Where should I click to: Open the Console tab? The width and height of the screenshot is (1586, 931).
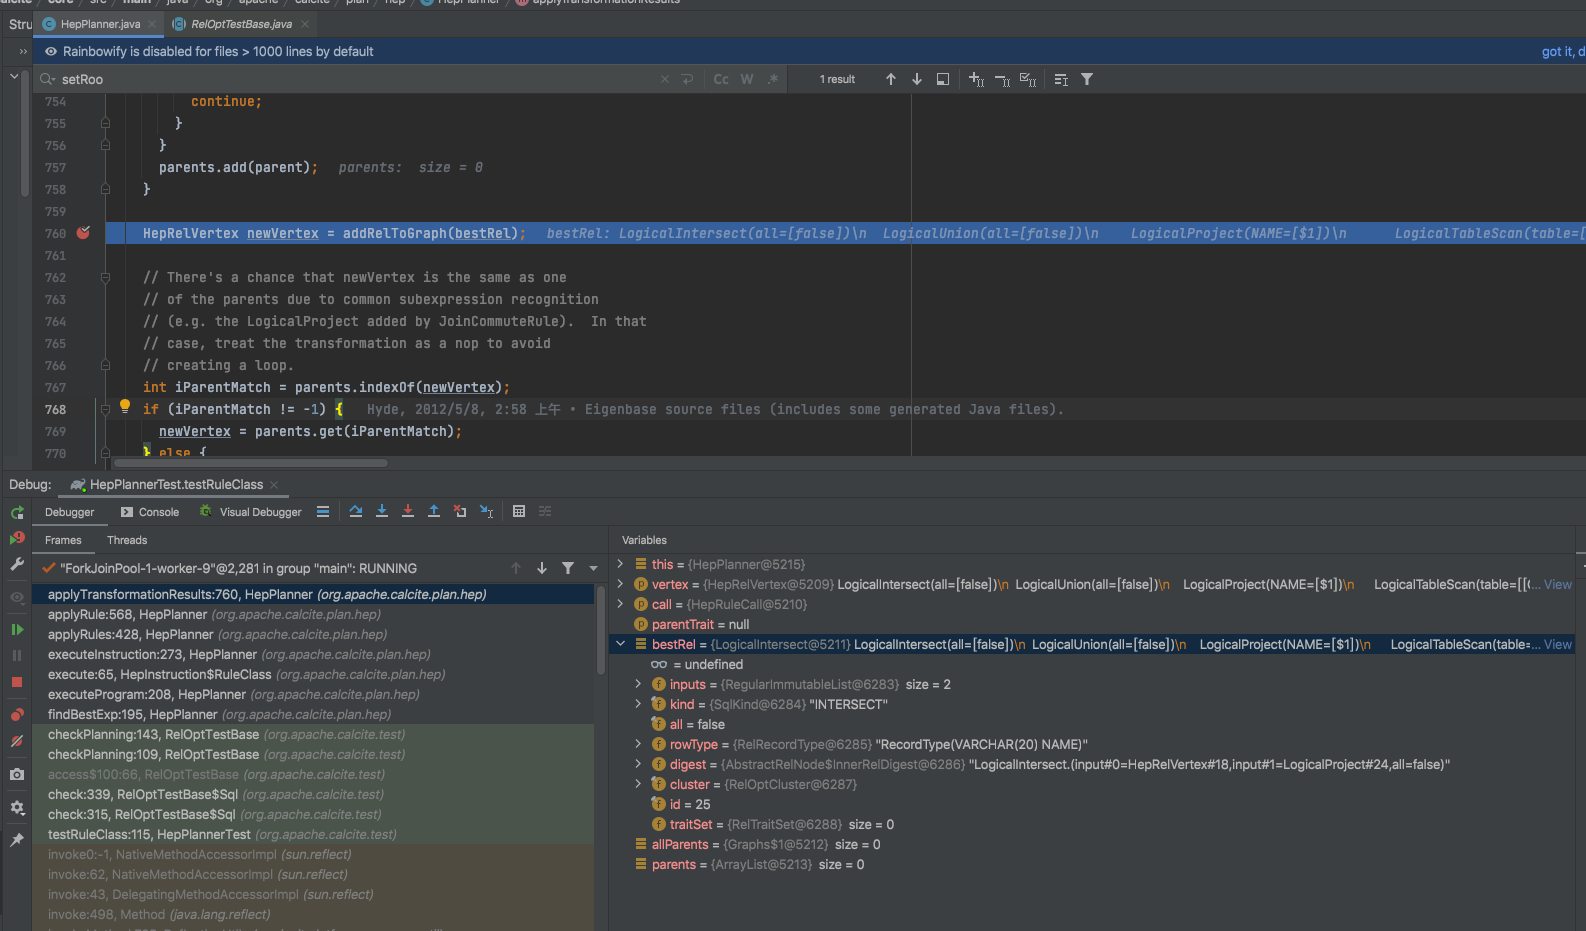click(149, 512)
